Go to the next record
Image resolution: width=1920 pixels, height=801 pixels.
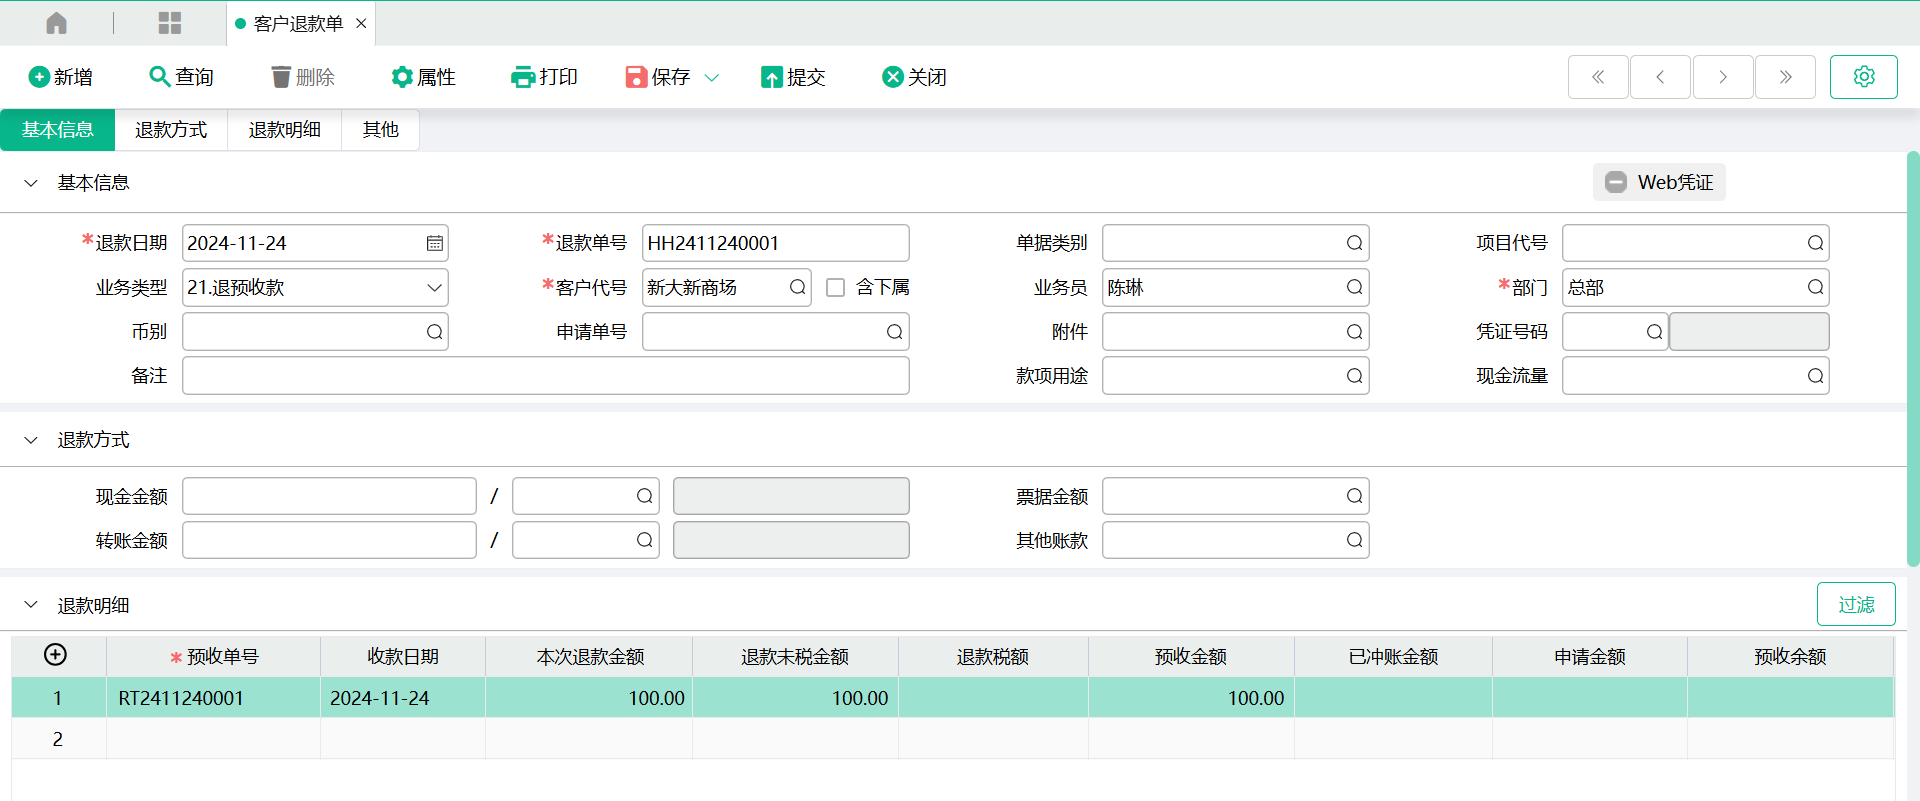1723,77
